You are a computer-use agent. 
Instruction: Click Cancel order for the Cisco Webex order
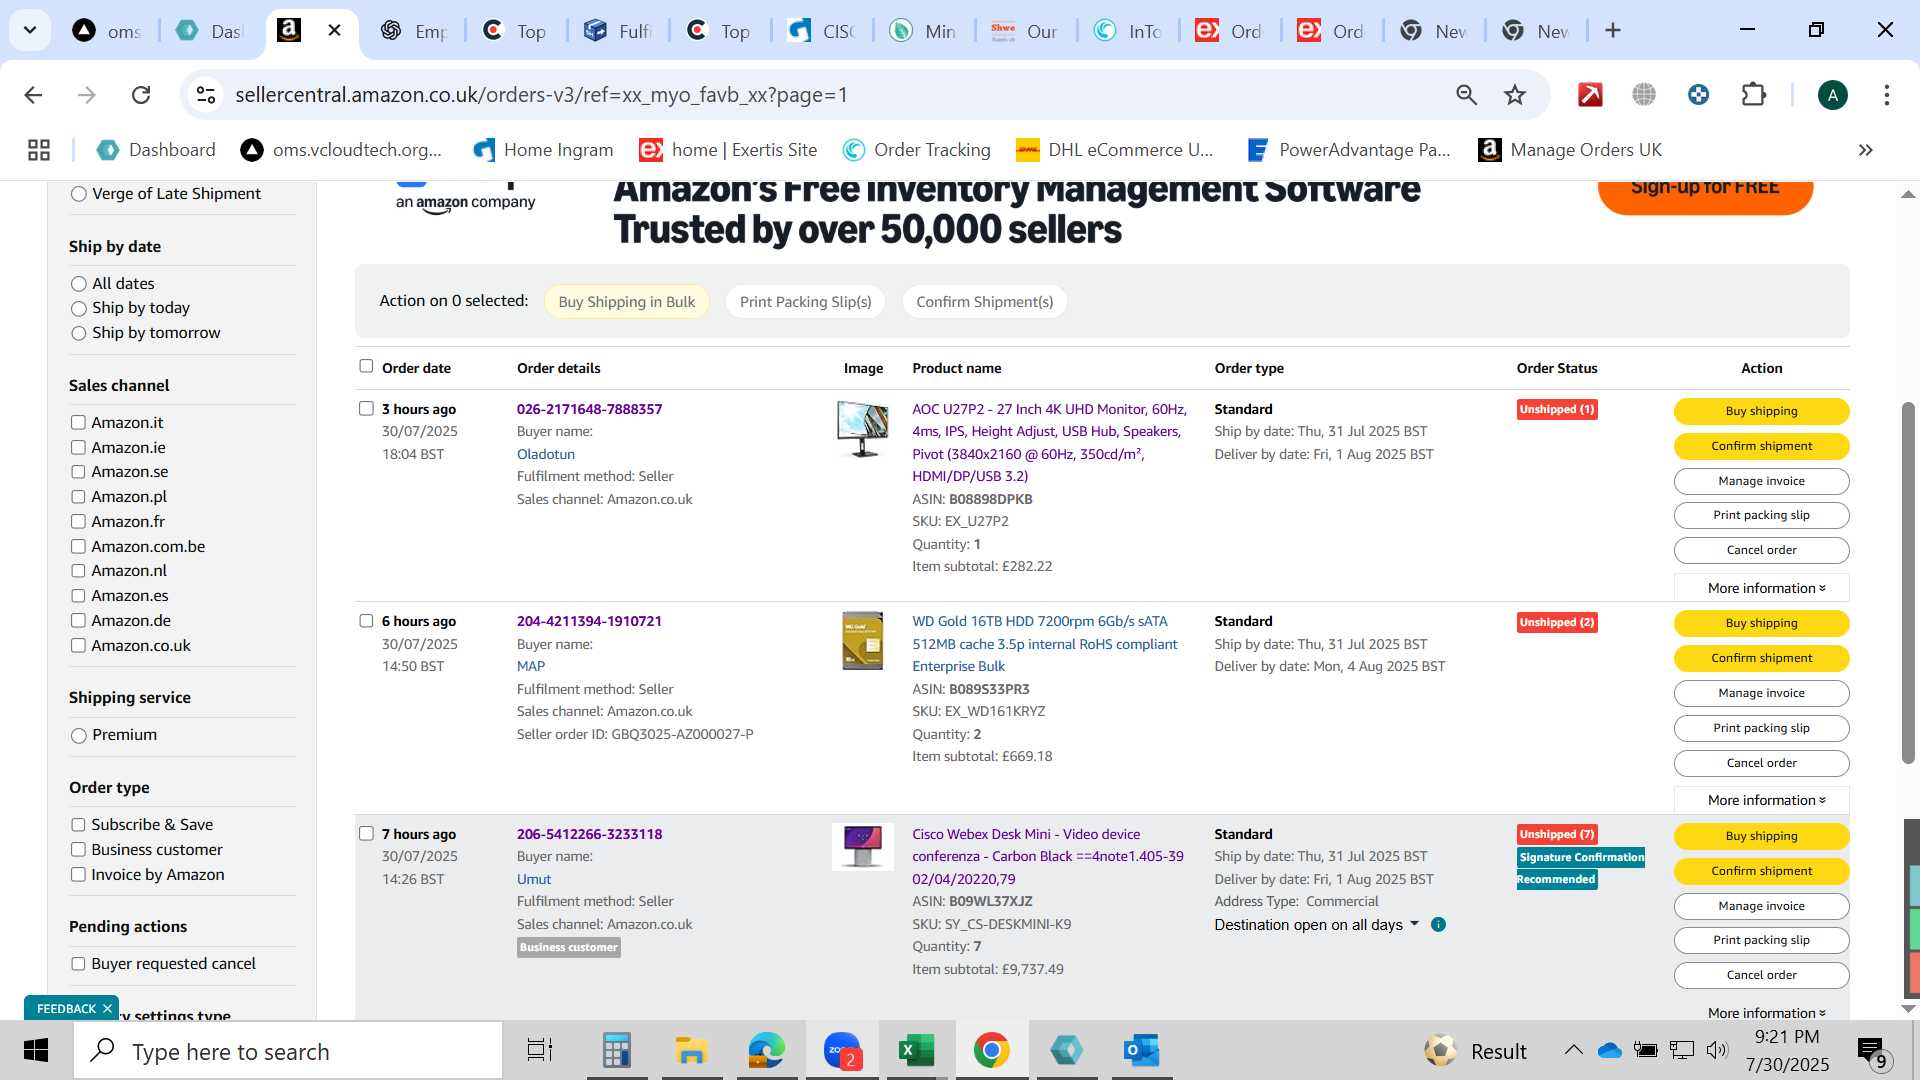pyautogui.click(x=1761, y=975)
